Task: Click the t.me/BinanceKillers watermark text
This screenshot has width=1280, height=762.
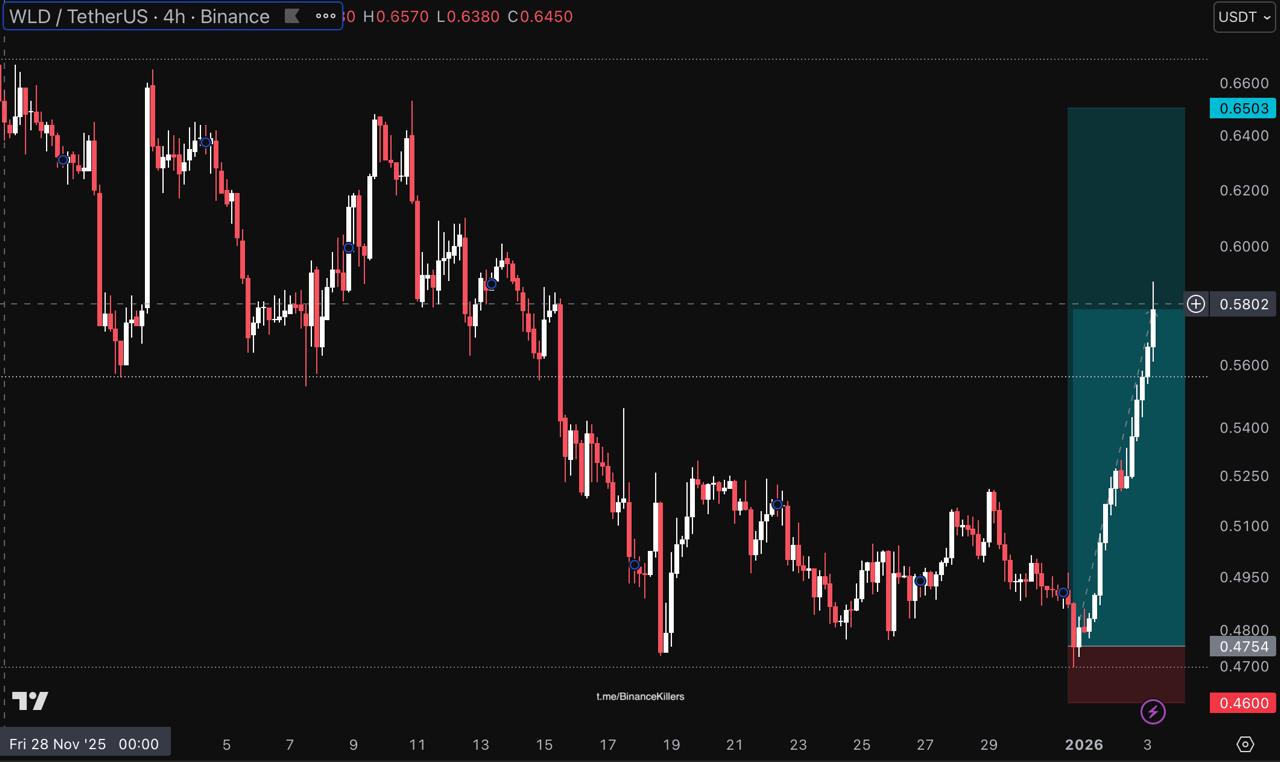Action: click(640, 696)
